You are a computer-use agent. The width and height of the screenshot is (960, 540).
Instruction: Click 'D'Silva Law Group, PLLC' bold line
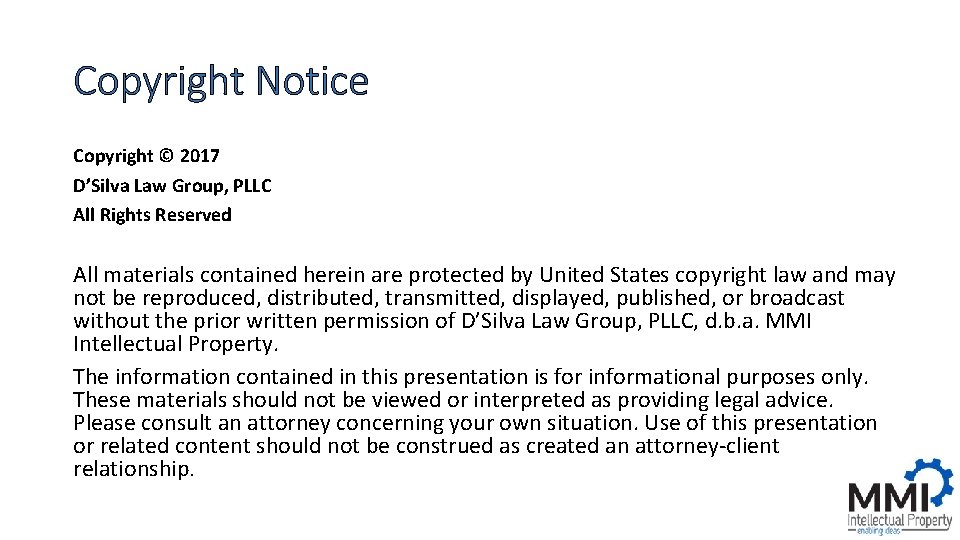pos(172,186)
